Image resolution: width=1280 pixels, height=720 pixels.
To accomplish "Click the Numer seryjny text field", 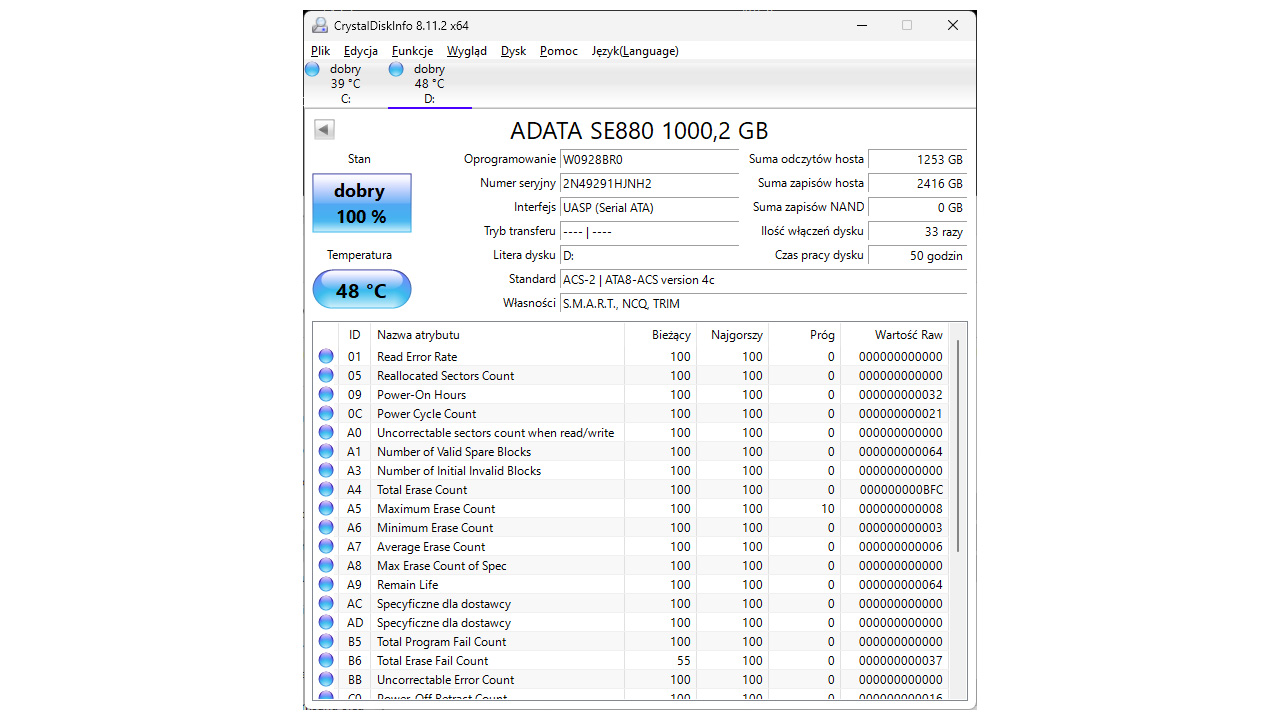I will pos(649,184).
